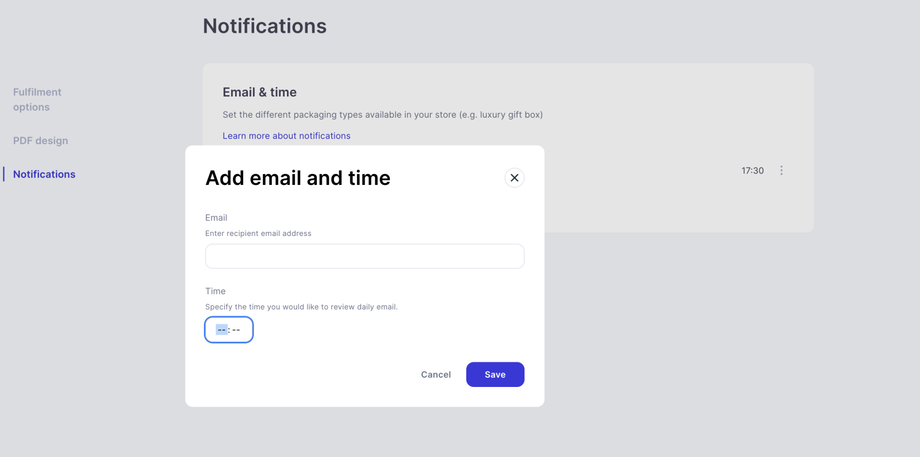Image resolution: width=920 pixels, height=457 pixels.
Task: Click the Notifications page heading
Action: pyautogui.click(x=264, y=26)
